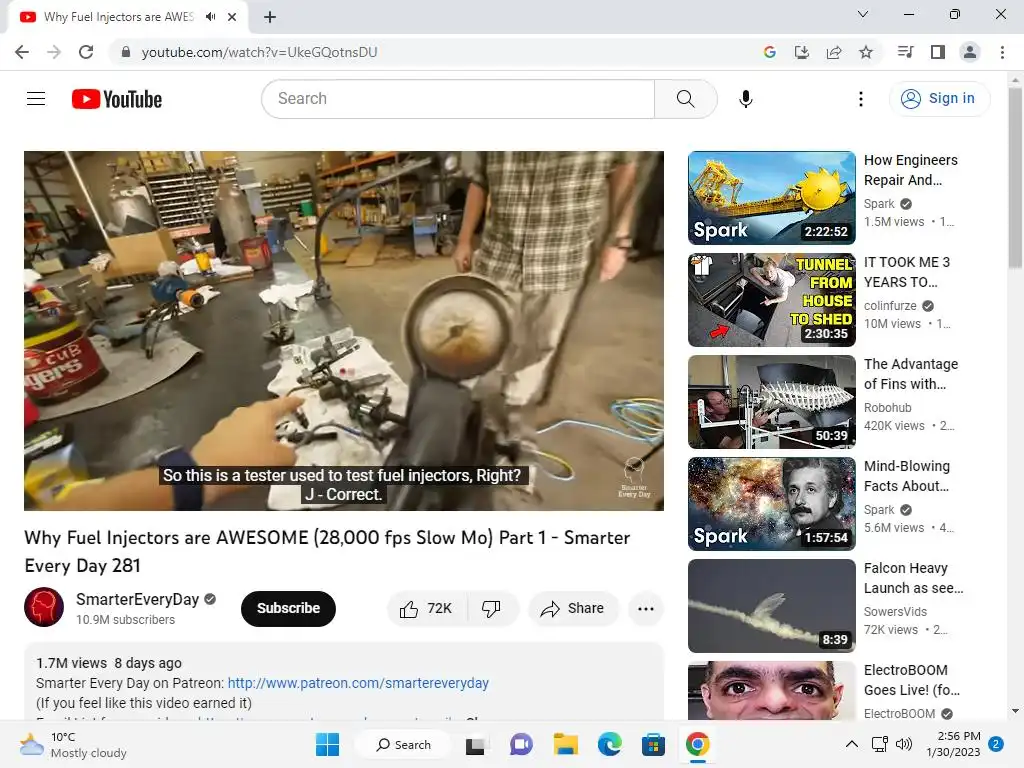
Task: Click Sign in button
Action: click(x=939, y=99)
